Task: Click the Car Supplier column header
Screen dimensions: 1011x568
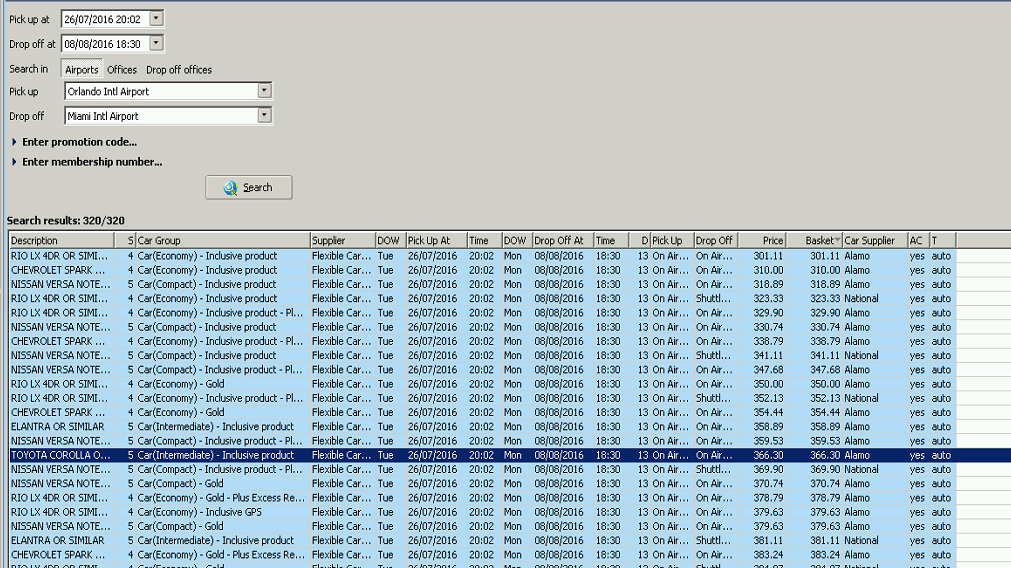Action: [x=870, y=241]
